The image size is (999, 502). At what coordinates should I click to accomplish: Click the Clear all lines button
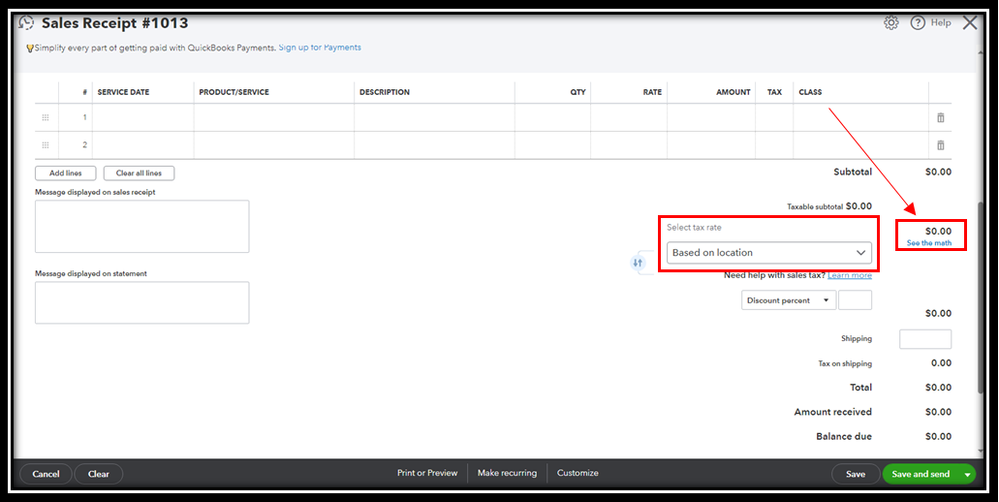[139, 173]
